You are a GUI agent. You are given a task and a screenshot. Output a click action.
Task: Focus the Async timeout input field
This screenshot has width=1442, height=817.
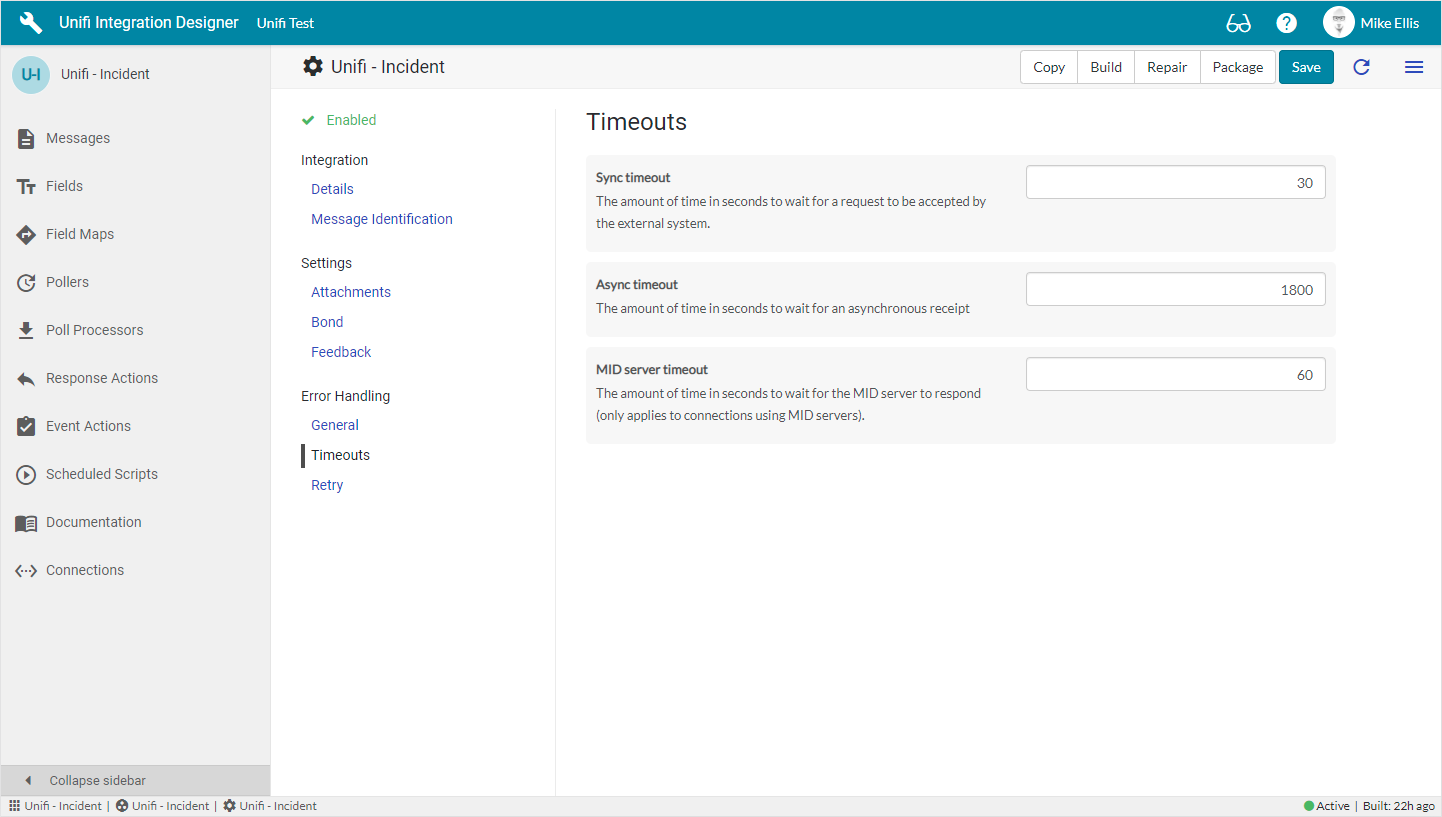(1175, 290)
